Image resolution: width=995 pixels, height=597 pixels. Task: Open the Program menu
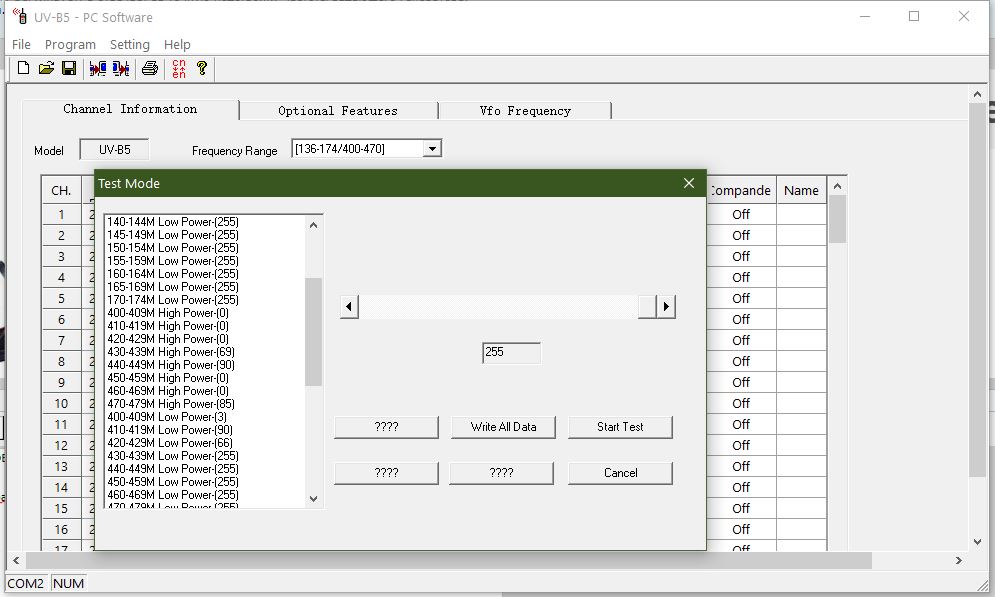[70, 44]
